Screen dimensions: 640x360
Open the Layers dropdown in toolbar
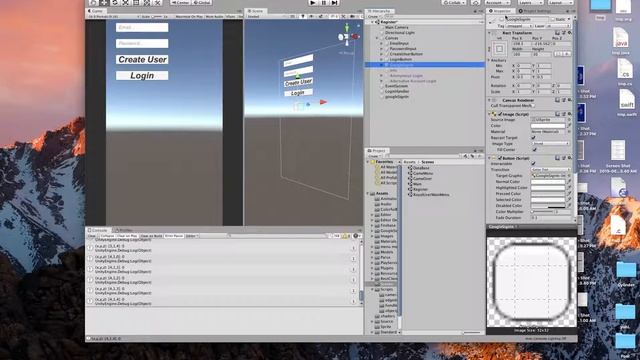530,2
